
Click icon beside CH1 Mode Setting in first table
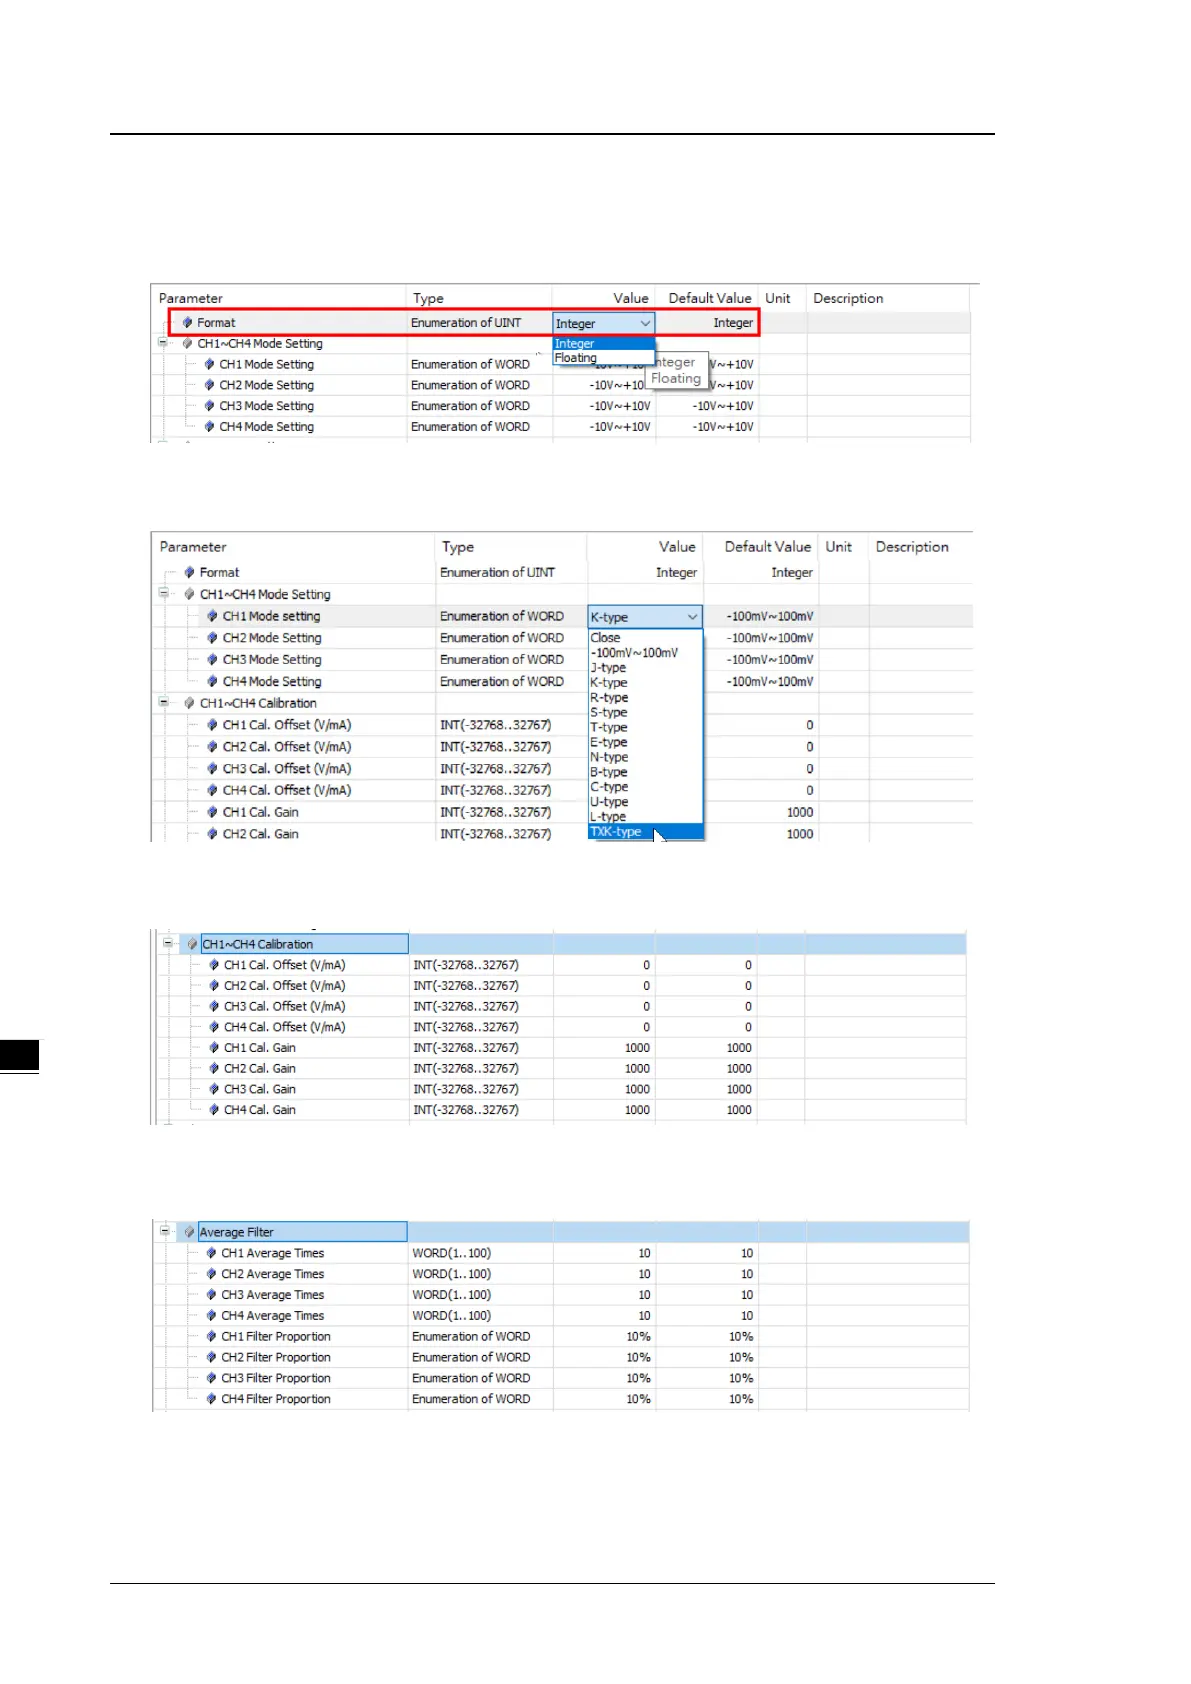[x=209, y=364]
